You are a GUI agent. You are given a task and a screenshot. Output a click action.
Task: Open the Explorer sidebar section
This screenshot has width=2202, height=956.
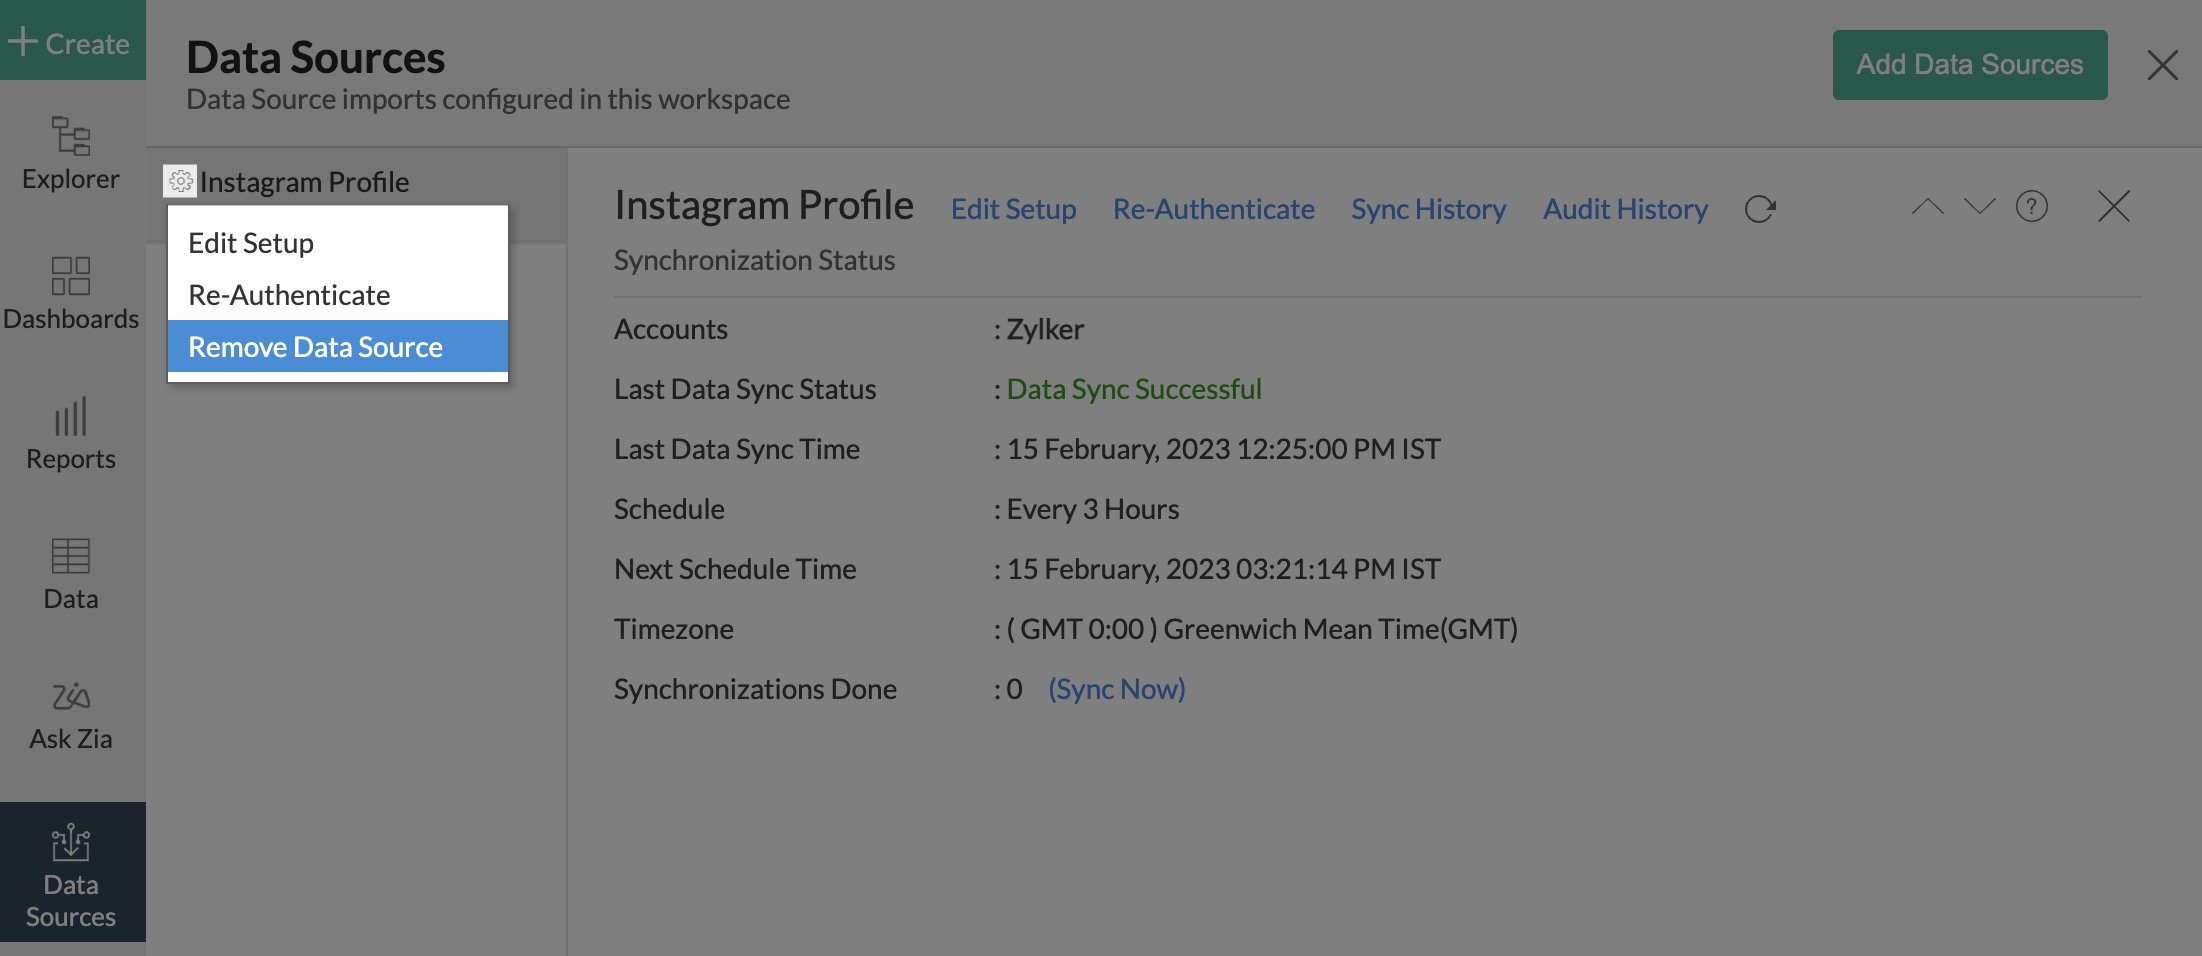71,154
